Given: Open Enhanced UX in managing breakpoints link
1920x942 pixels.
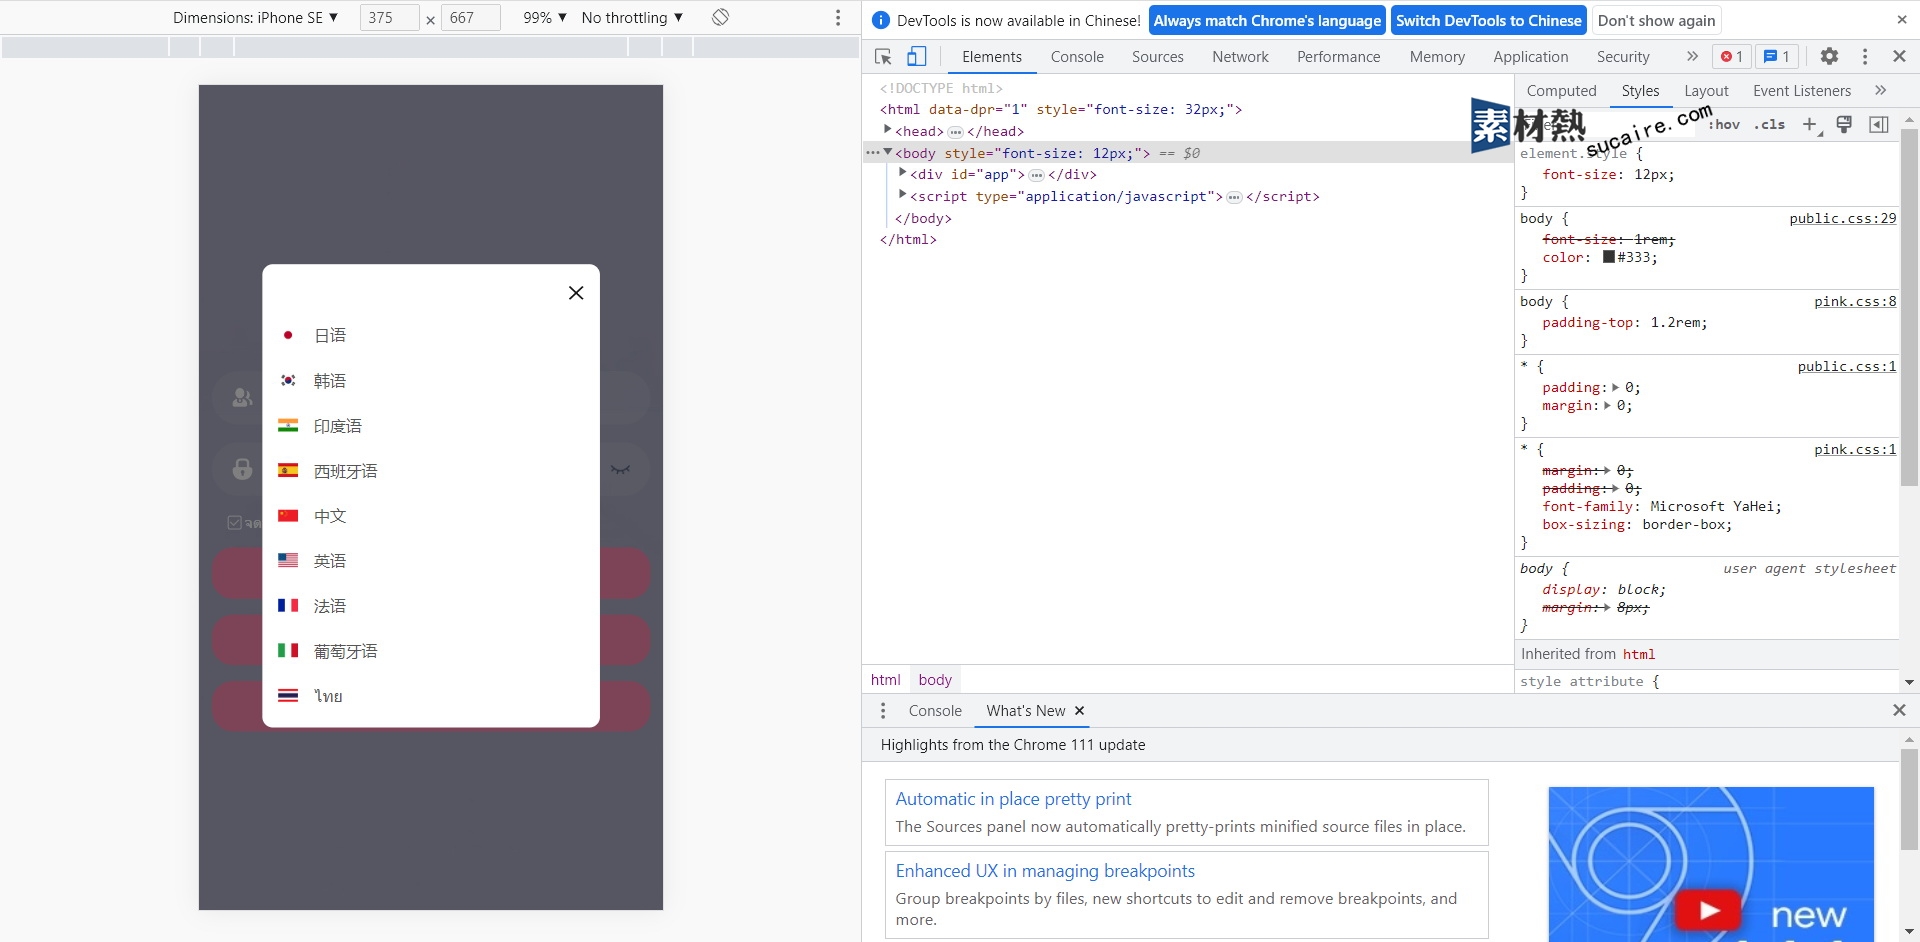Looking at the screenshot, I should pyautogui.click(x=1045, y=871).
